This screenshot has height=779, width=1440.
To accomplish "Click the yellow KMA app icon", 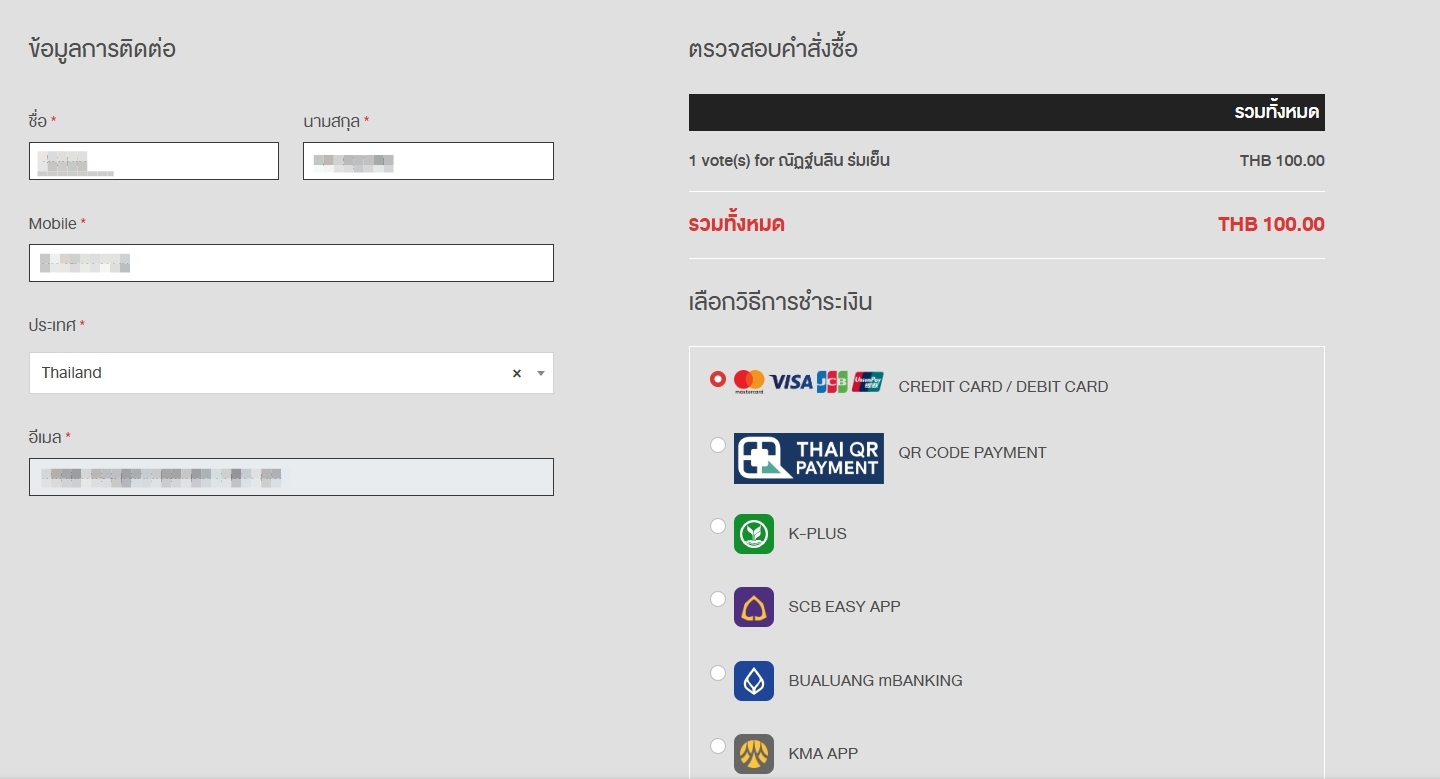I will (x=753, y=754).
